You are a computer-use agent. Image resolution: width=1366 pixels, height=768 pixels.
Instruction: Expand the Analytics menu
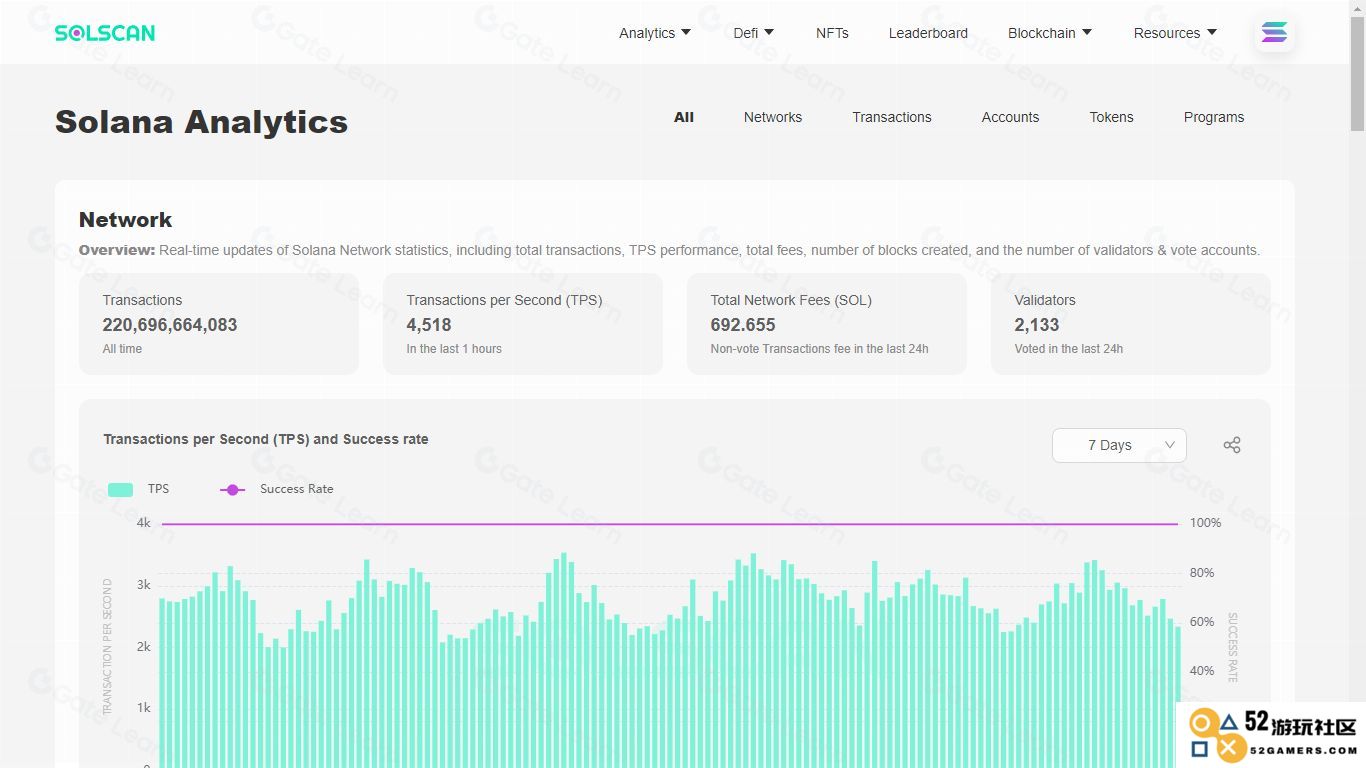point(655,33)
